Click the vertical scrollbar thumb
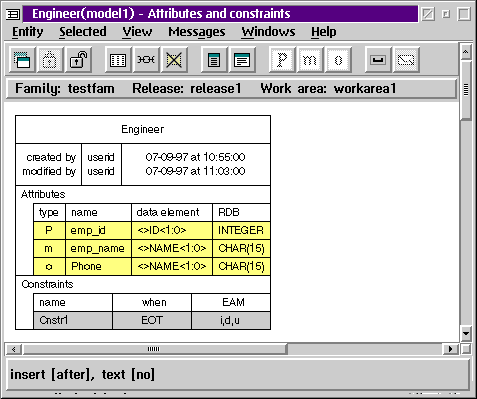This screenshot has height=399, width=477. (x=466, y=90)
